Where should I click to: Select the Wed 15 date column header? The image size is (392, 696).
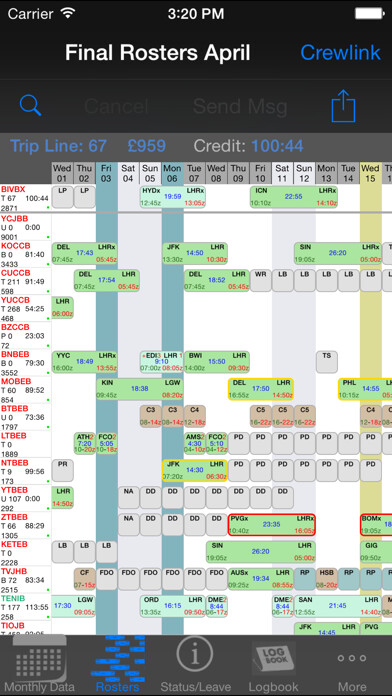pos(370,174)
